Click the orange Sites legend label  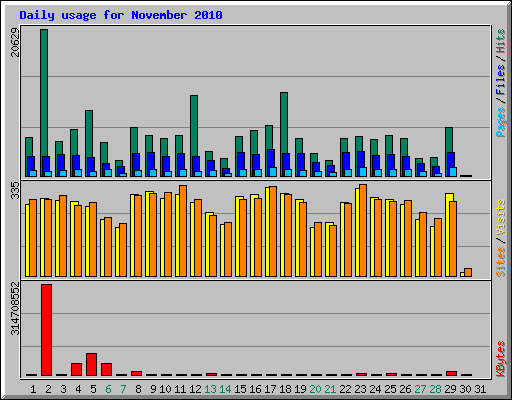coord(500,262)
